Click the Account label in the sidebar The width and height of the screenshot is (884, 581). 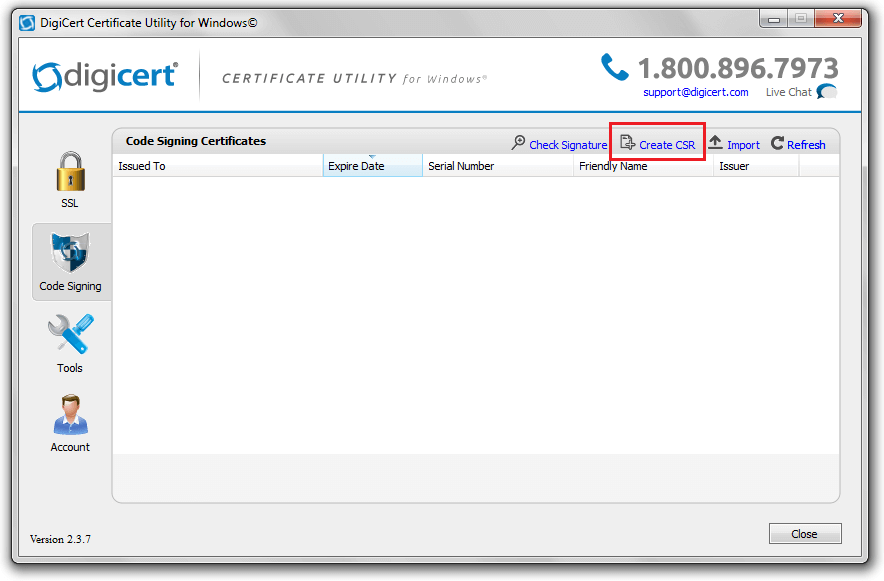[x=70, y=447]
